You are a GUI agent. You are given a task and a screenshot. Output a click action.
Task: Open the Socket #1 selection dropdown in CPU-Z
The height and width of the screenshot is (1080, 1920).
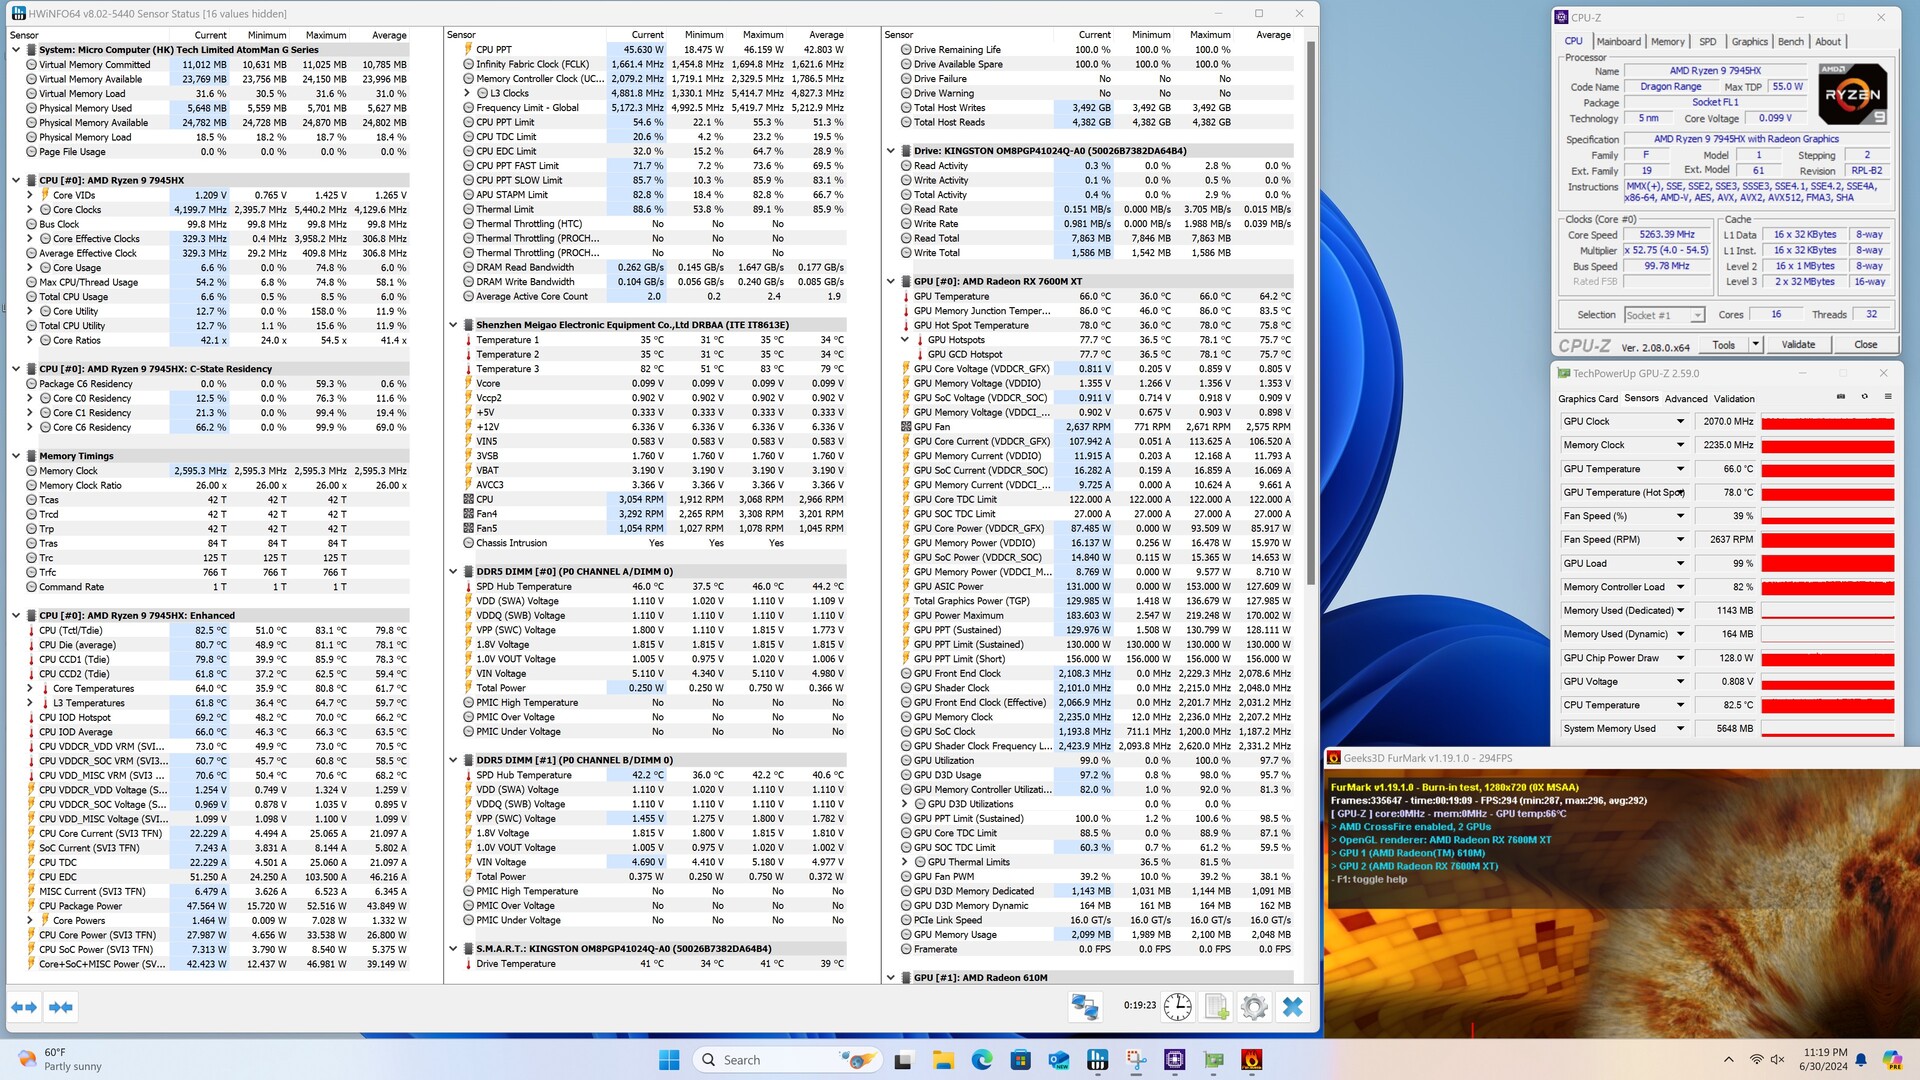(1697, 315)
